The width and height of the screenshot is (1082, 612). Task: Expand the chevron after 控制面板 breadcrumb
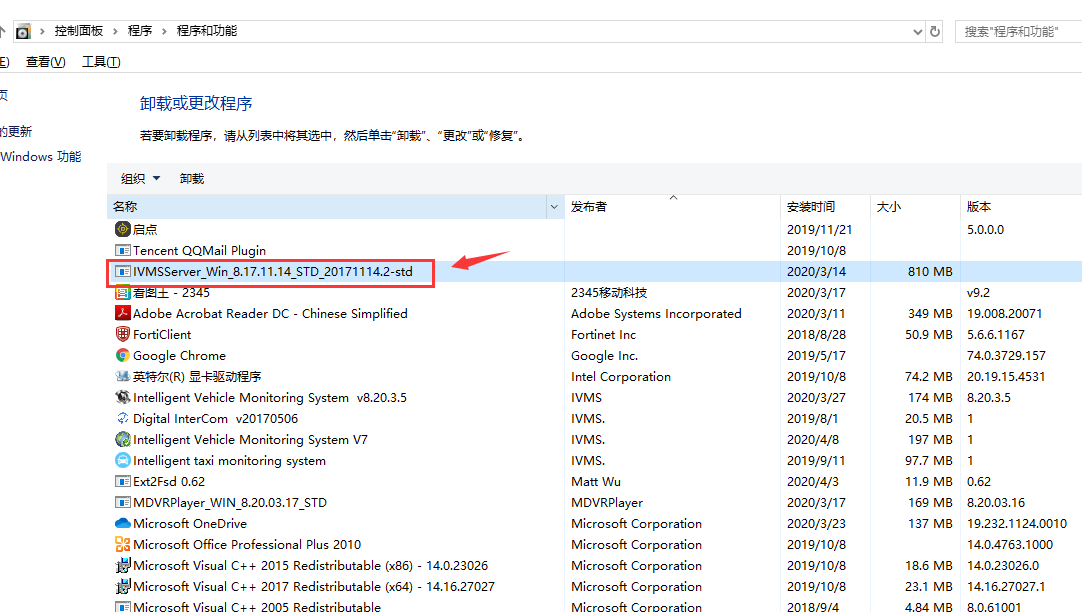click(115, 31)
